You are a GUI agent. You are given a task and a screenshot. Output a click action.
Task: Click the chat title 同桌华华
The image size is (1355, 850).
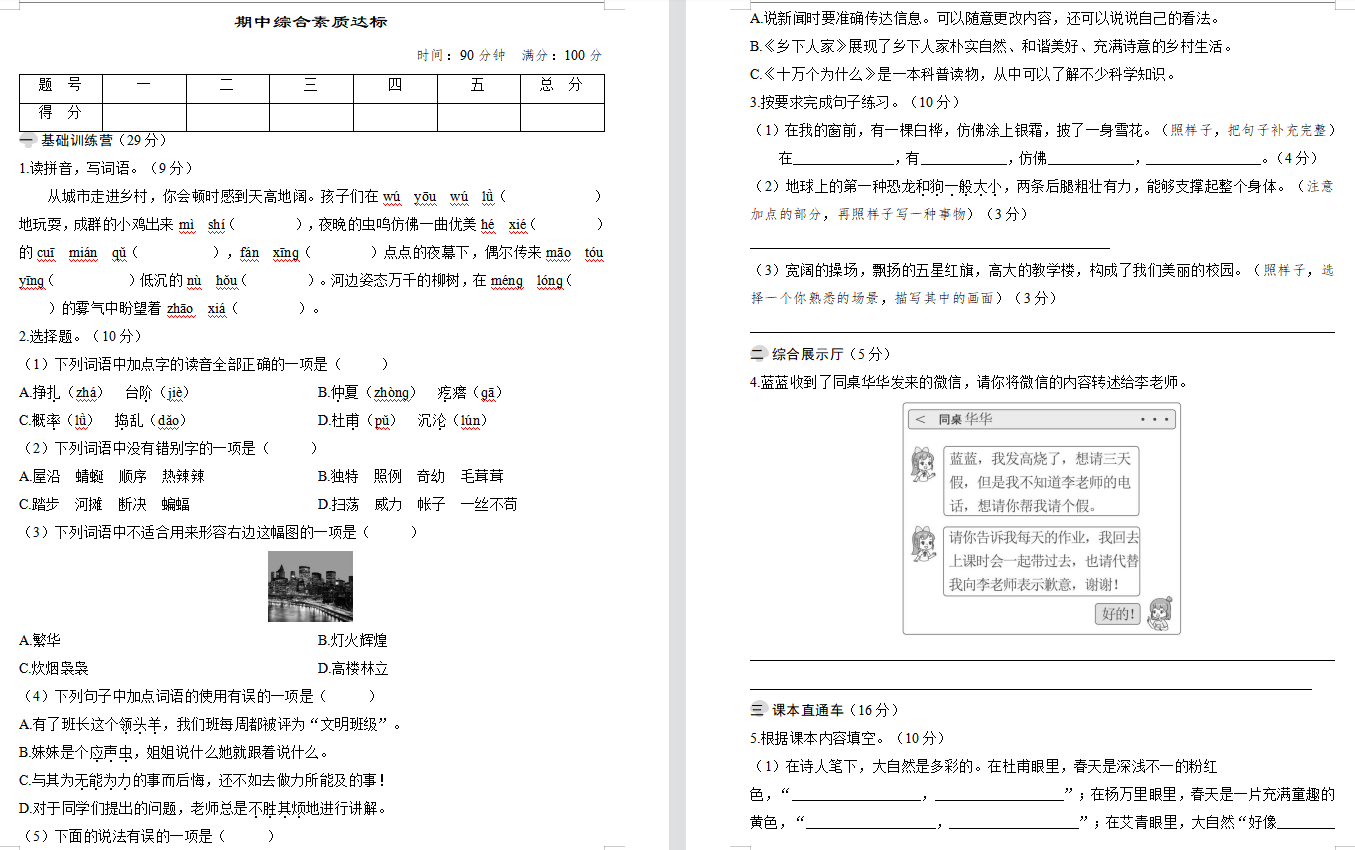[965, 420]
